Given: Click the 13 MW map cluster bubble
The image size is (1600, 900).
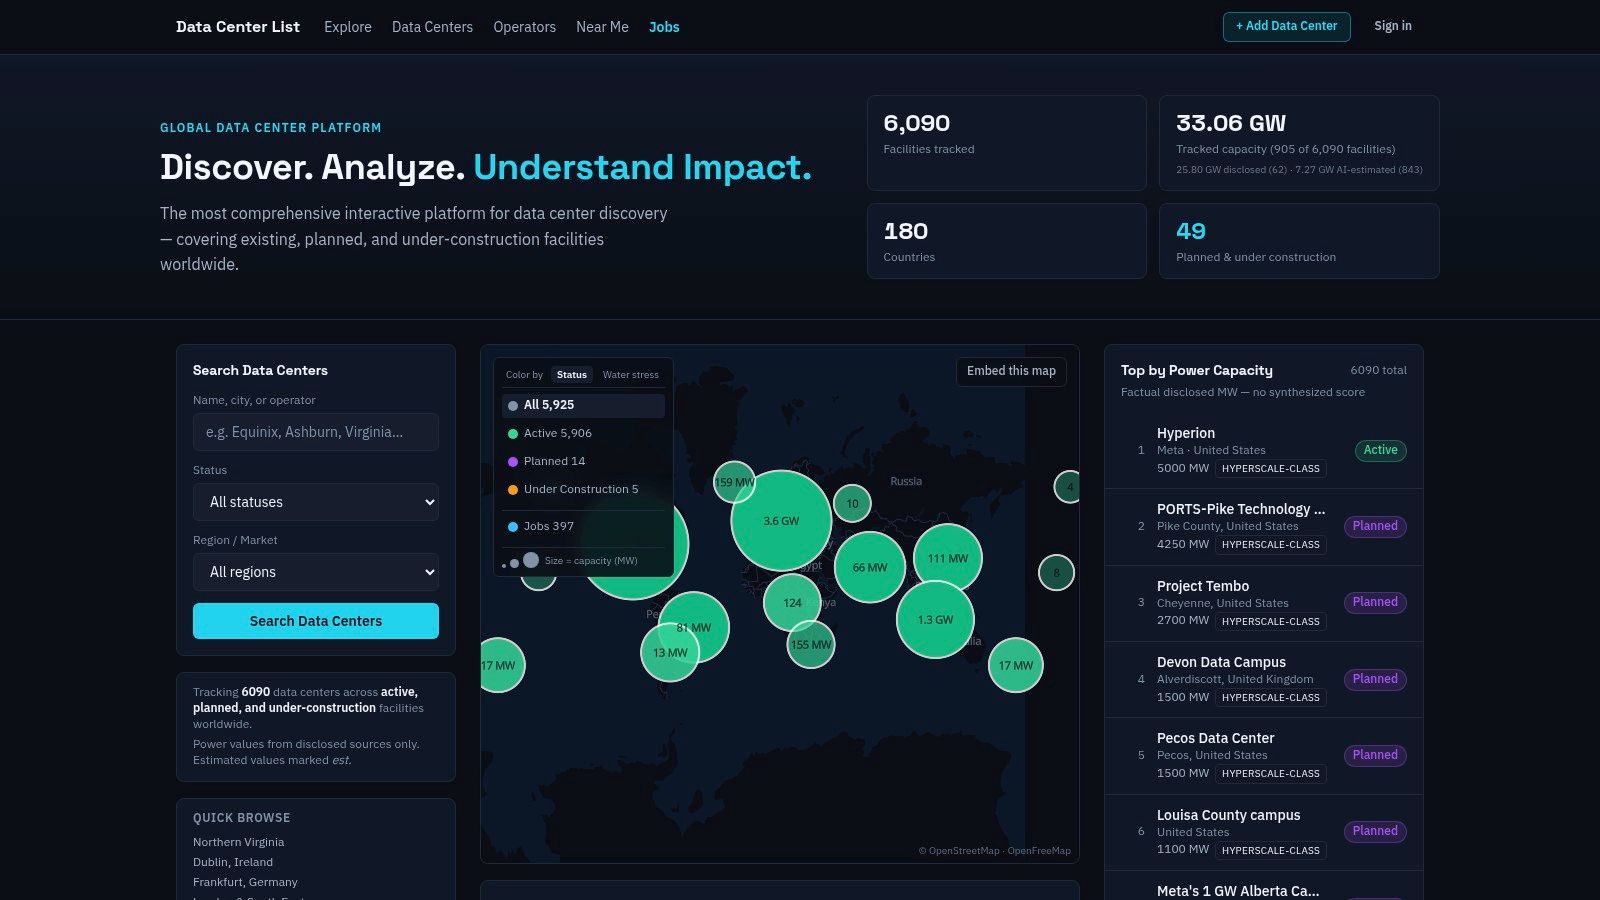Looking at the screenshot, I should coord(670,652).
